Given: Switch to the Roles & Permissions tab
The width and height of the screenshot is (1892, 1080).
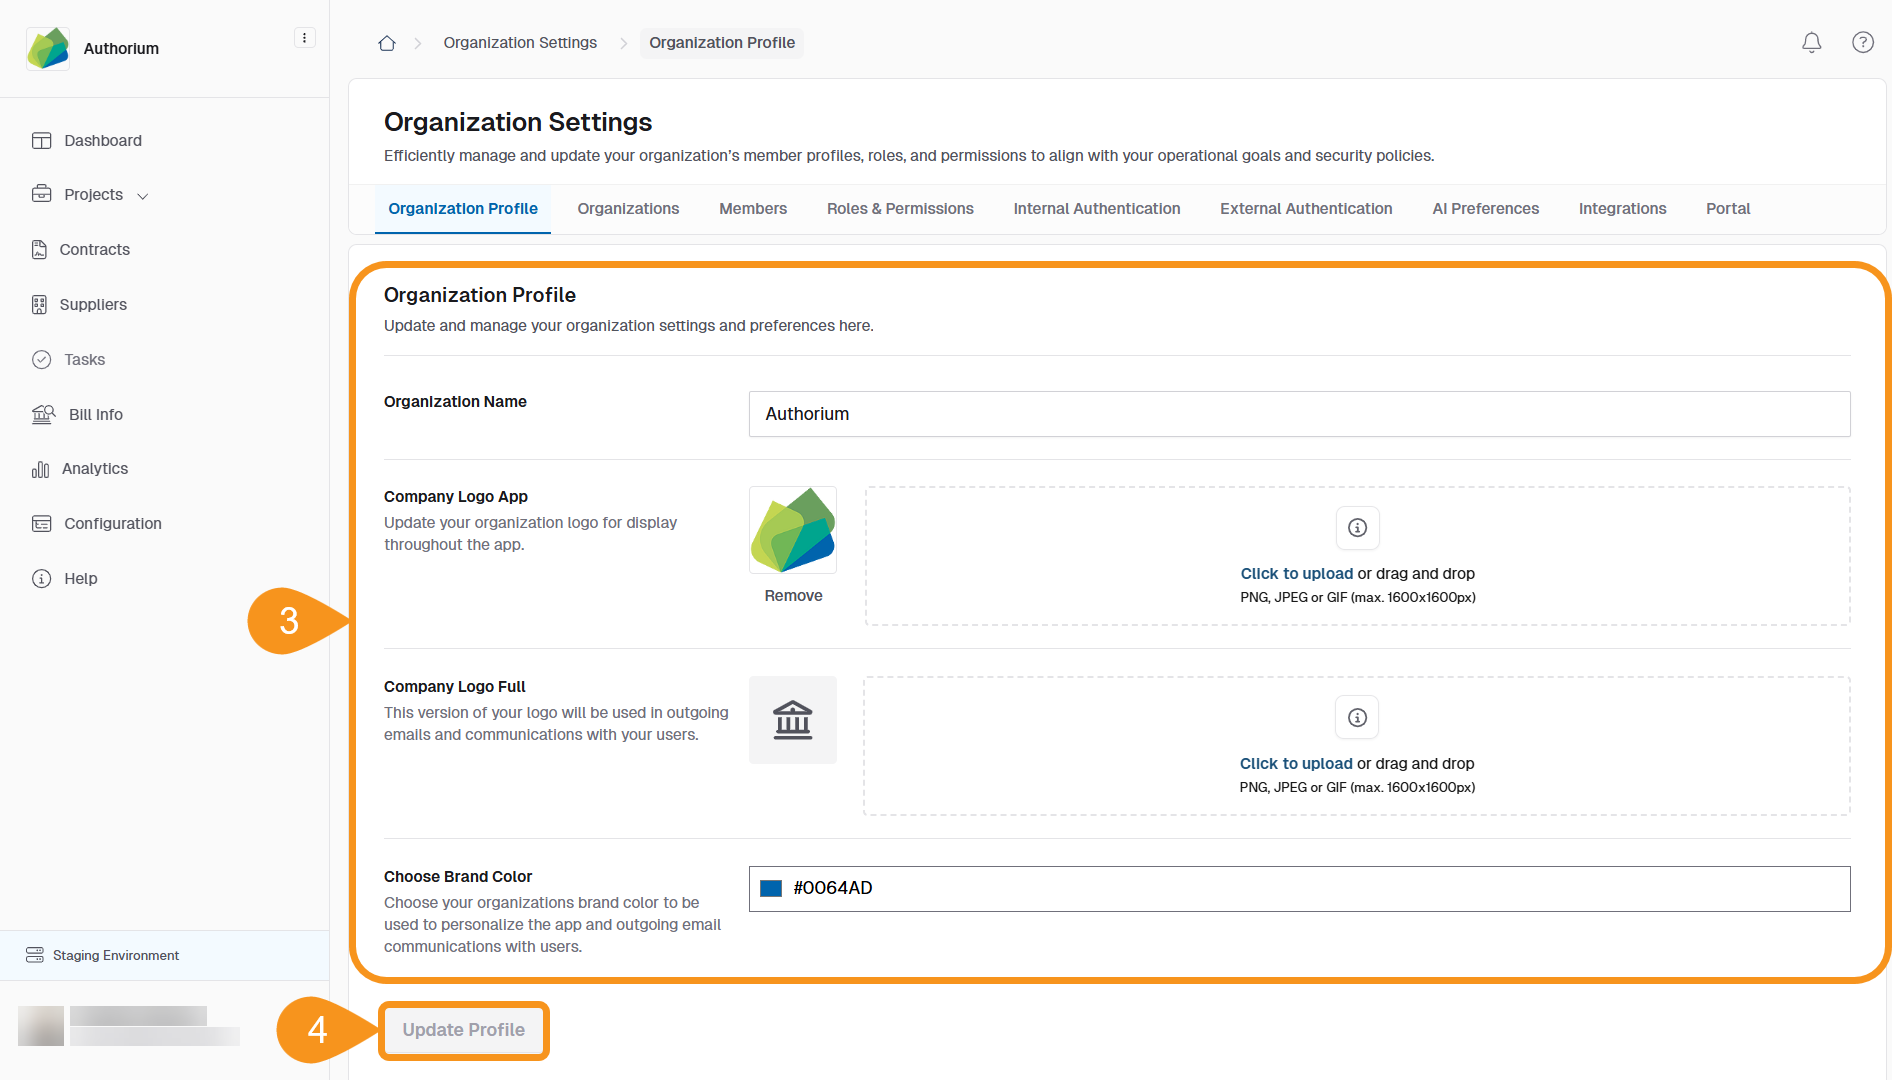Looking at the screenshot, I should (899, 209).
